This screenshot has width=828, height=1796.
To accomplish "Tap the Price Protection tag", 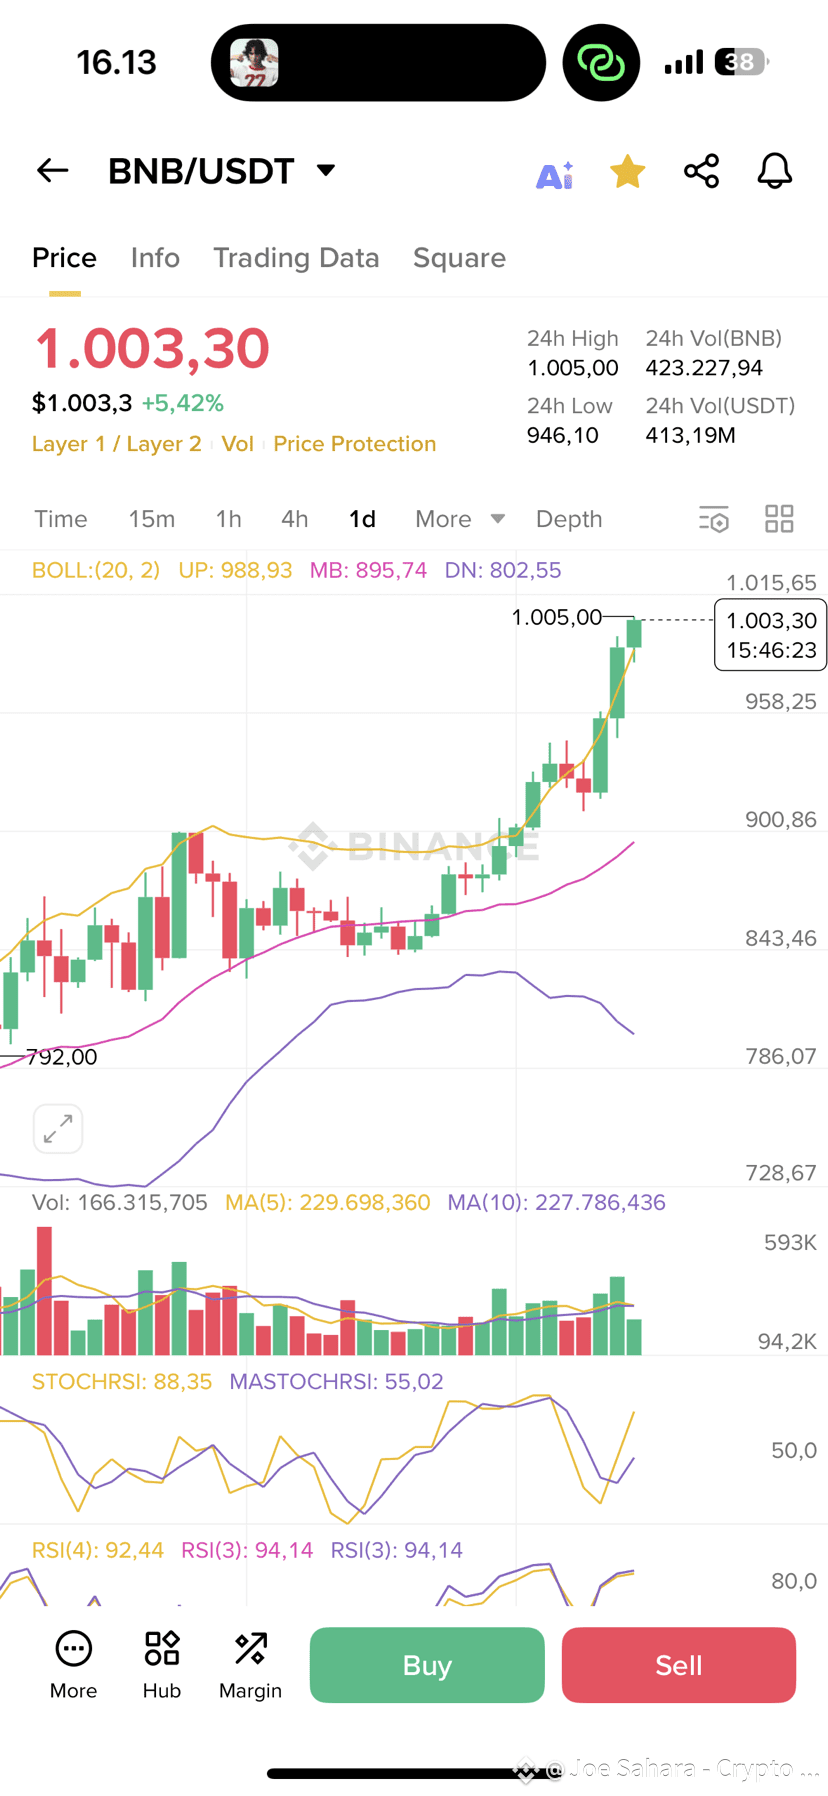I will [355, 444].
